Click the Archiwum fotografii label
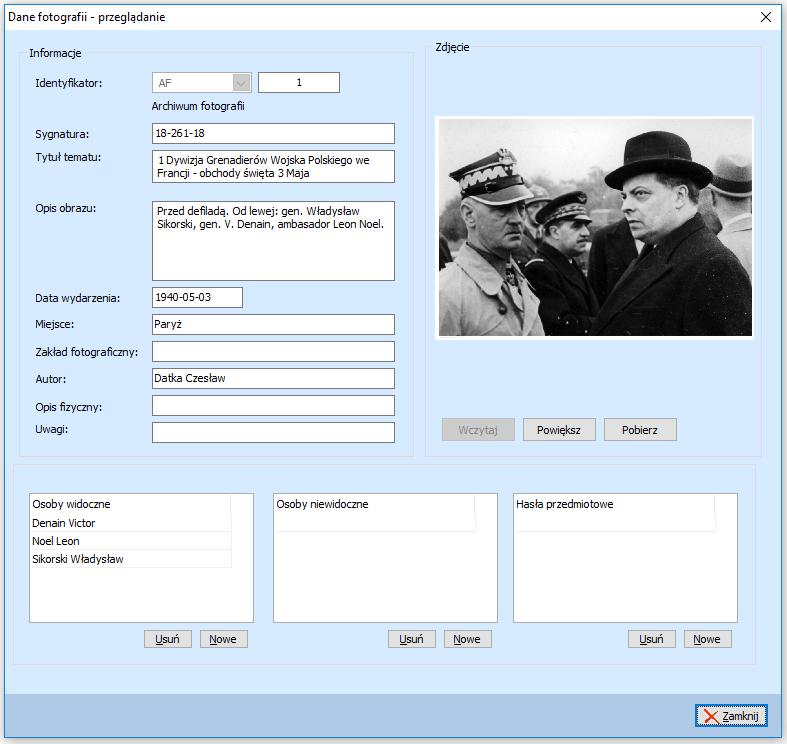Screen dimensions: 787x744 pyautogui.click(x=198, y=106)
